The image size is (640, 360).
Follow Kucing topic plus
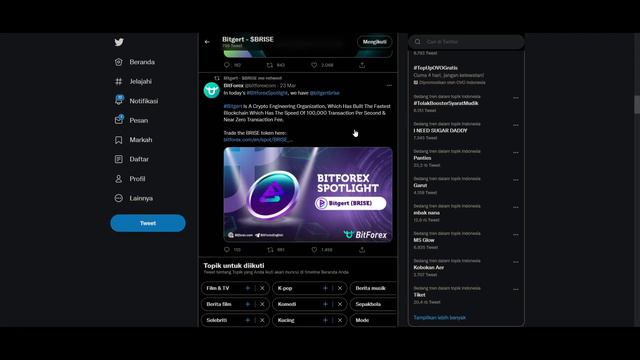pos(325,320)
